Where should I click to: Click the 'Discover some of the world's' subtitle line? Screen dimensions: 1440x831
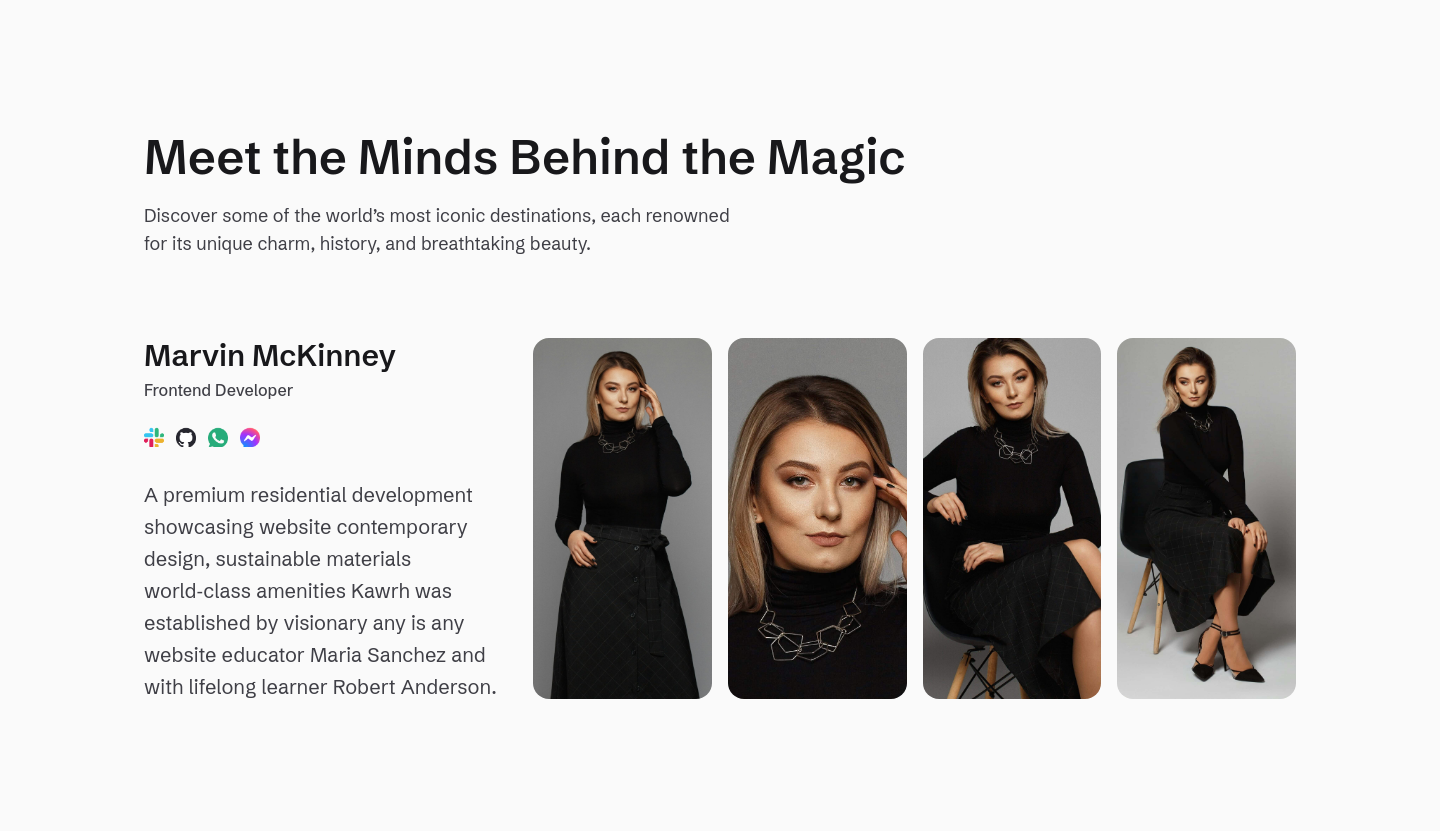[x=437, y=215]
